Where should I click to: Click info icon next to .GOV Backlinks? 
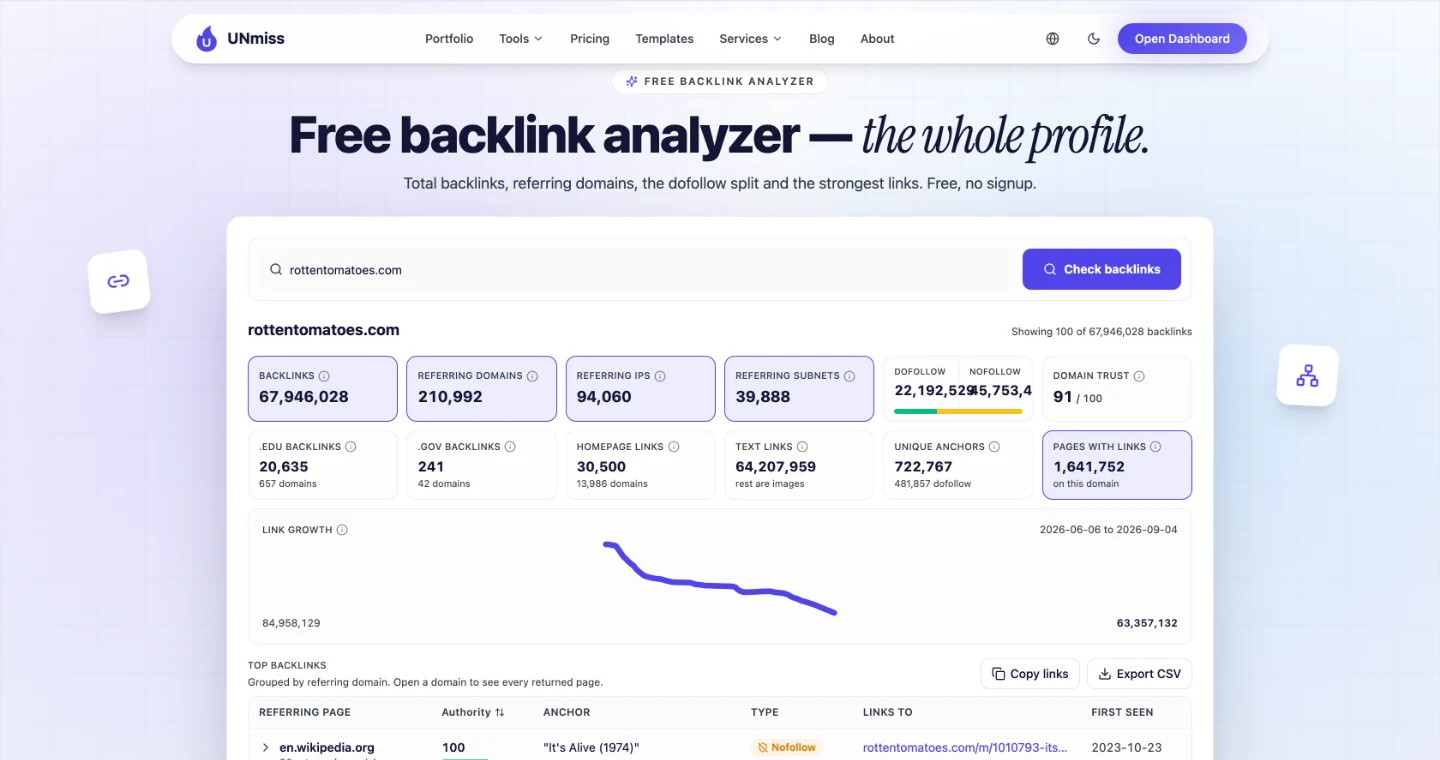click(510, 447)
